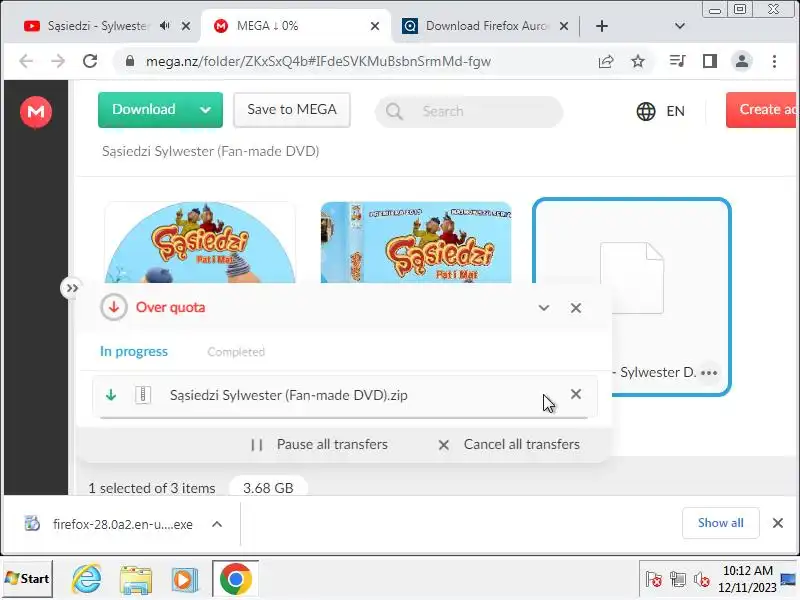Image resolution: width=800 pixels, height=600 pixels.
Task: Switch to the Sąsiedzi - Sylwester YouTube tab
Action: pyautogui.click(x=97, y=26)
